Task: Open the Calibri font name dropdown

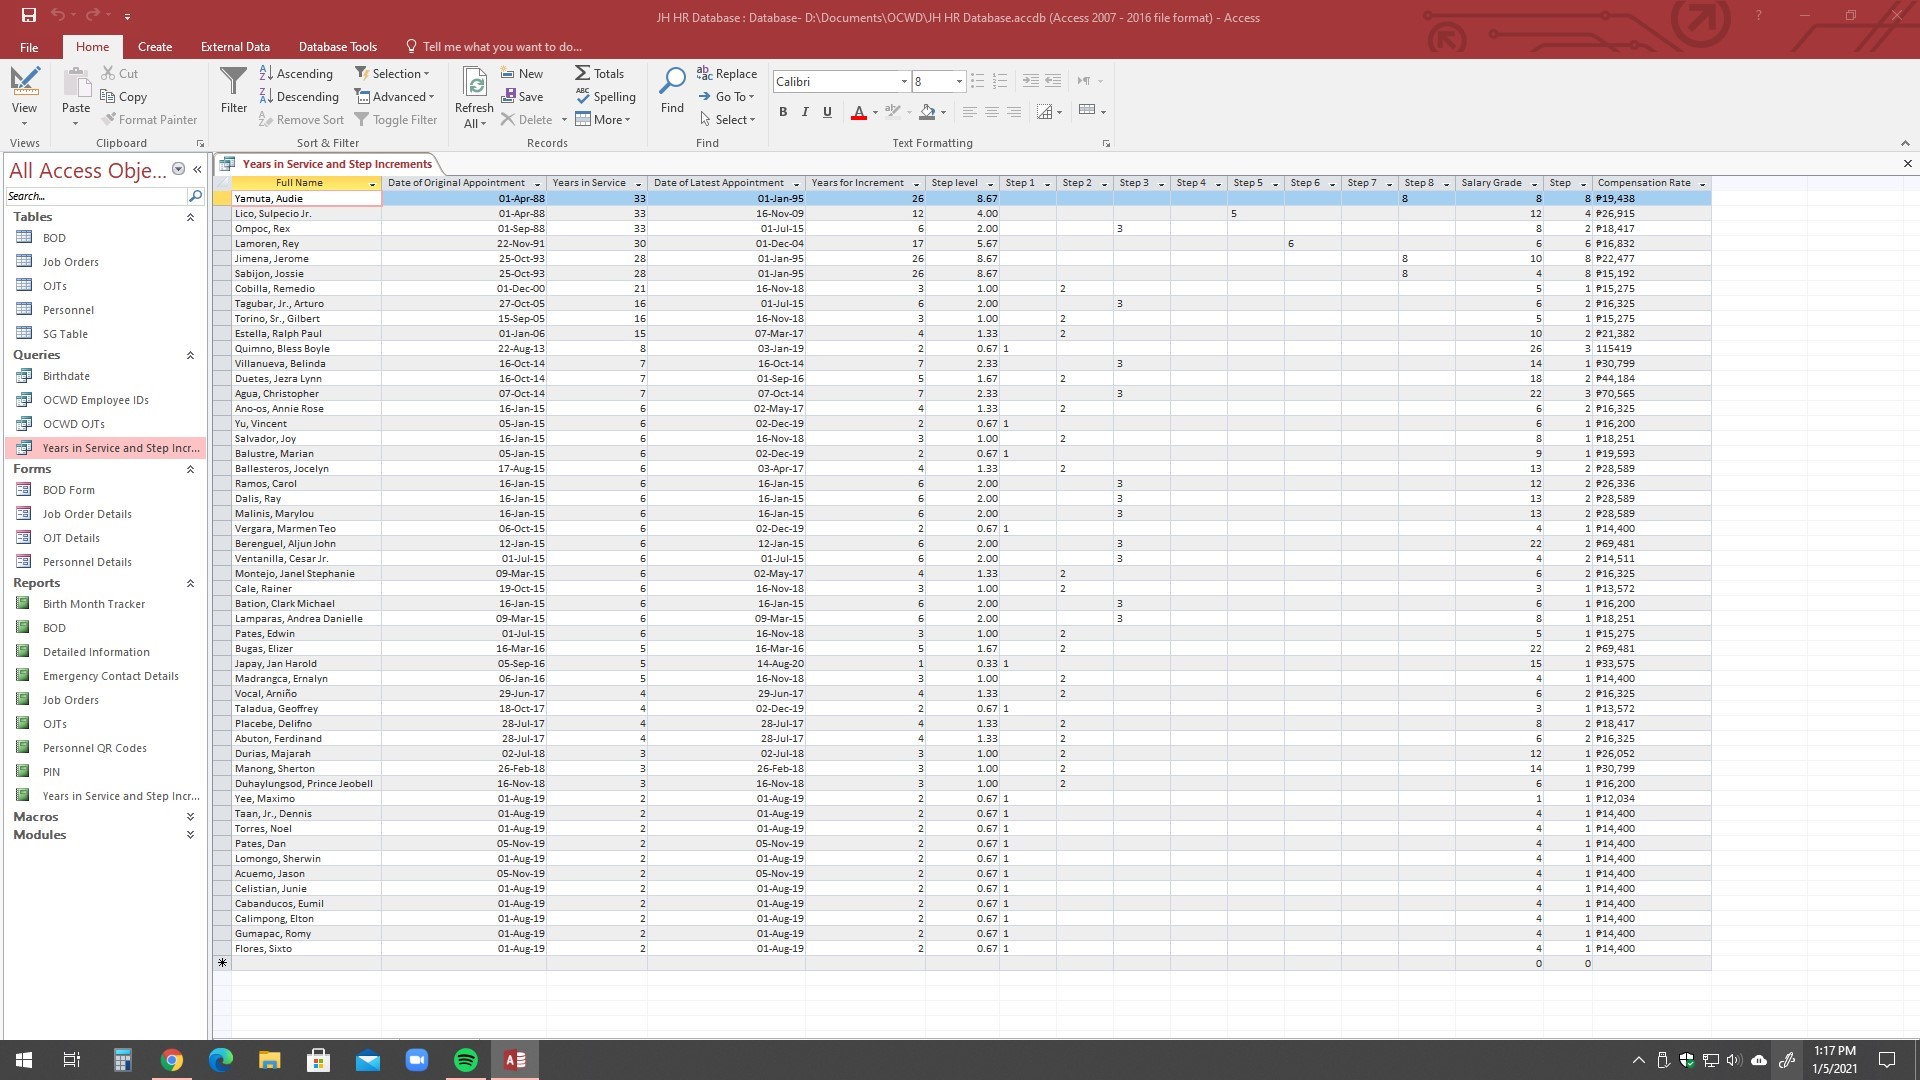Action: (x=904, y=82)
